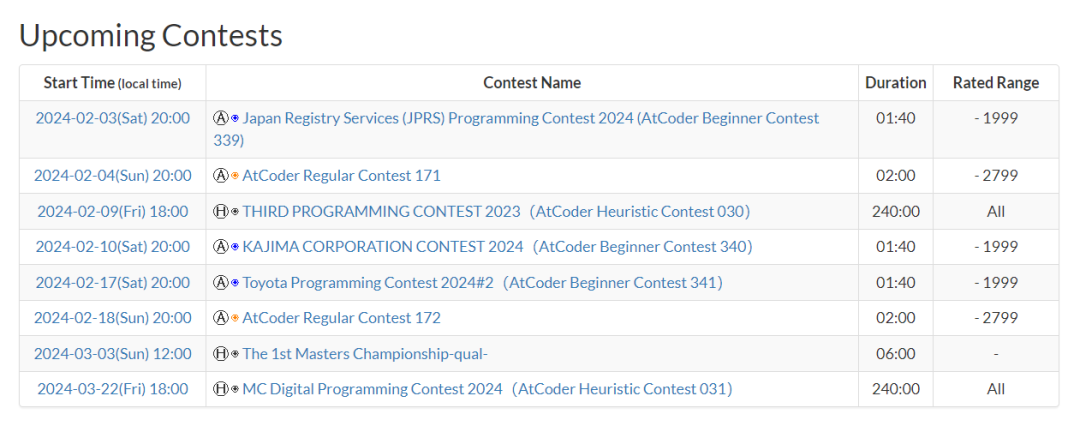The width and height of the screenshot is (1080, 432).
Task: Click the circled H icon beside Masters Championship-qual-
Action: pos(220,353)
